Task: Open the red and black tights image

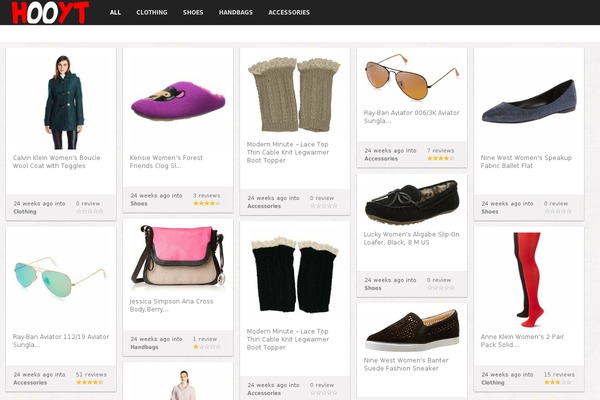Action: 529,279
